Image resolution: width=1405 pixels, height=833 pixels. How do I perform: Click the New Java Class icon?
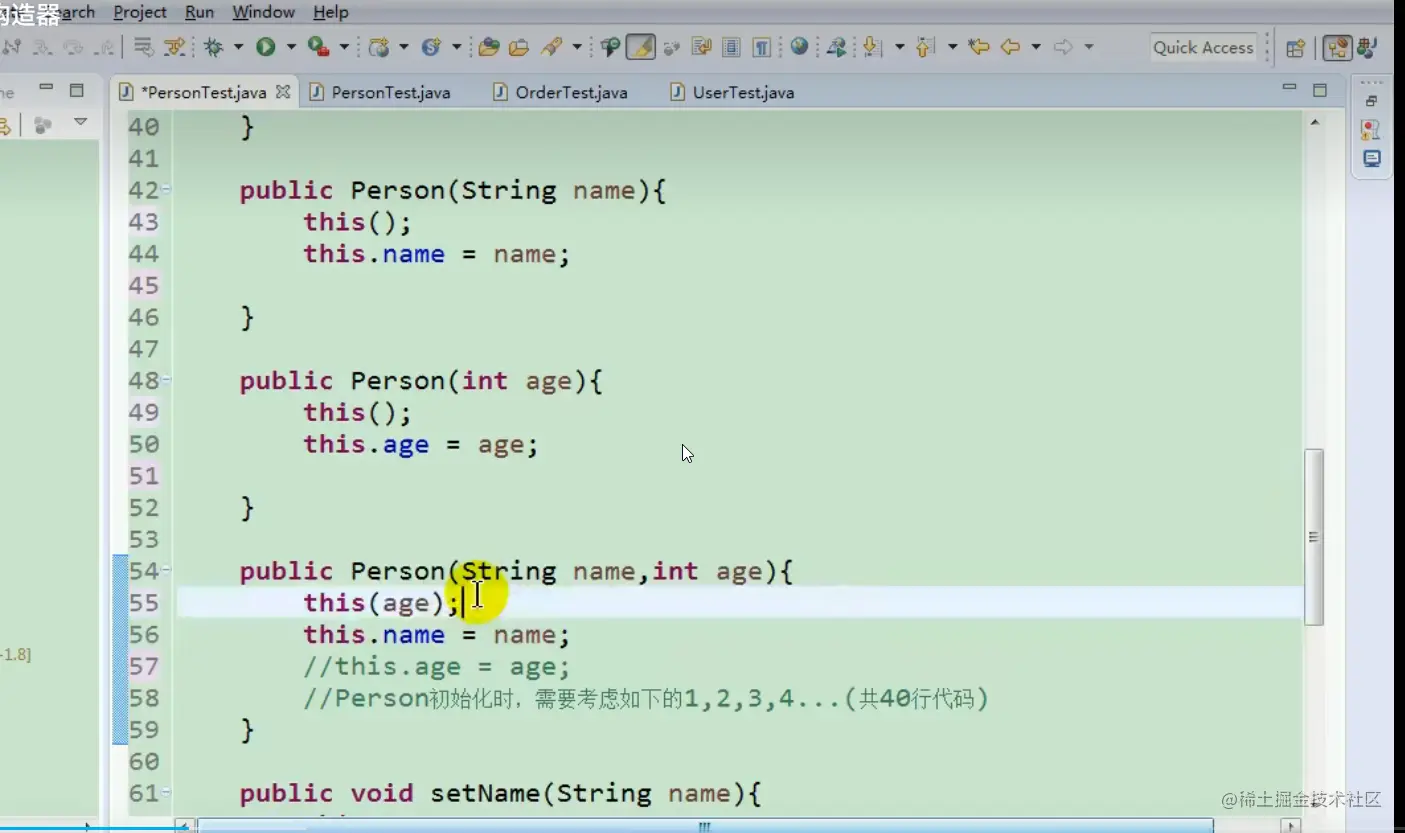pyautogui.click(x=431, y=47)
